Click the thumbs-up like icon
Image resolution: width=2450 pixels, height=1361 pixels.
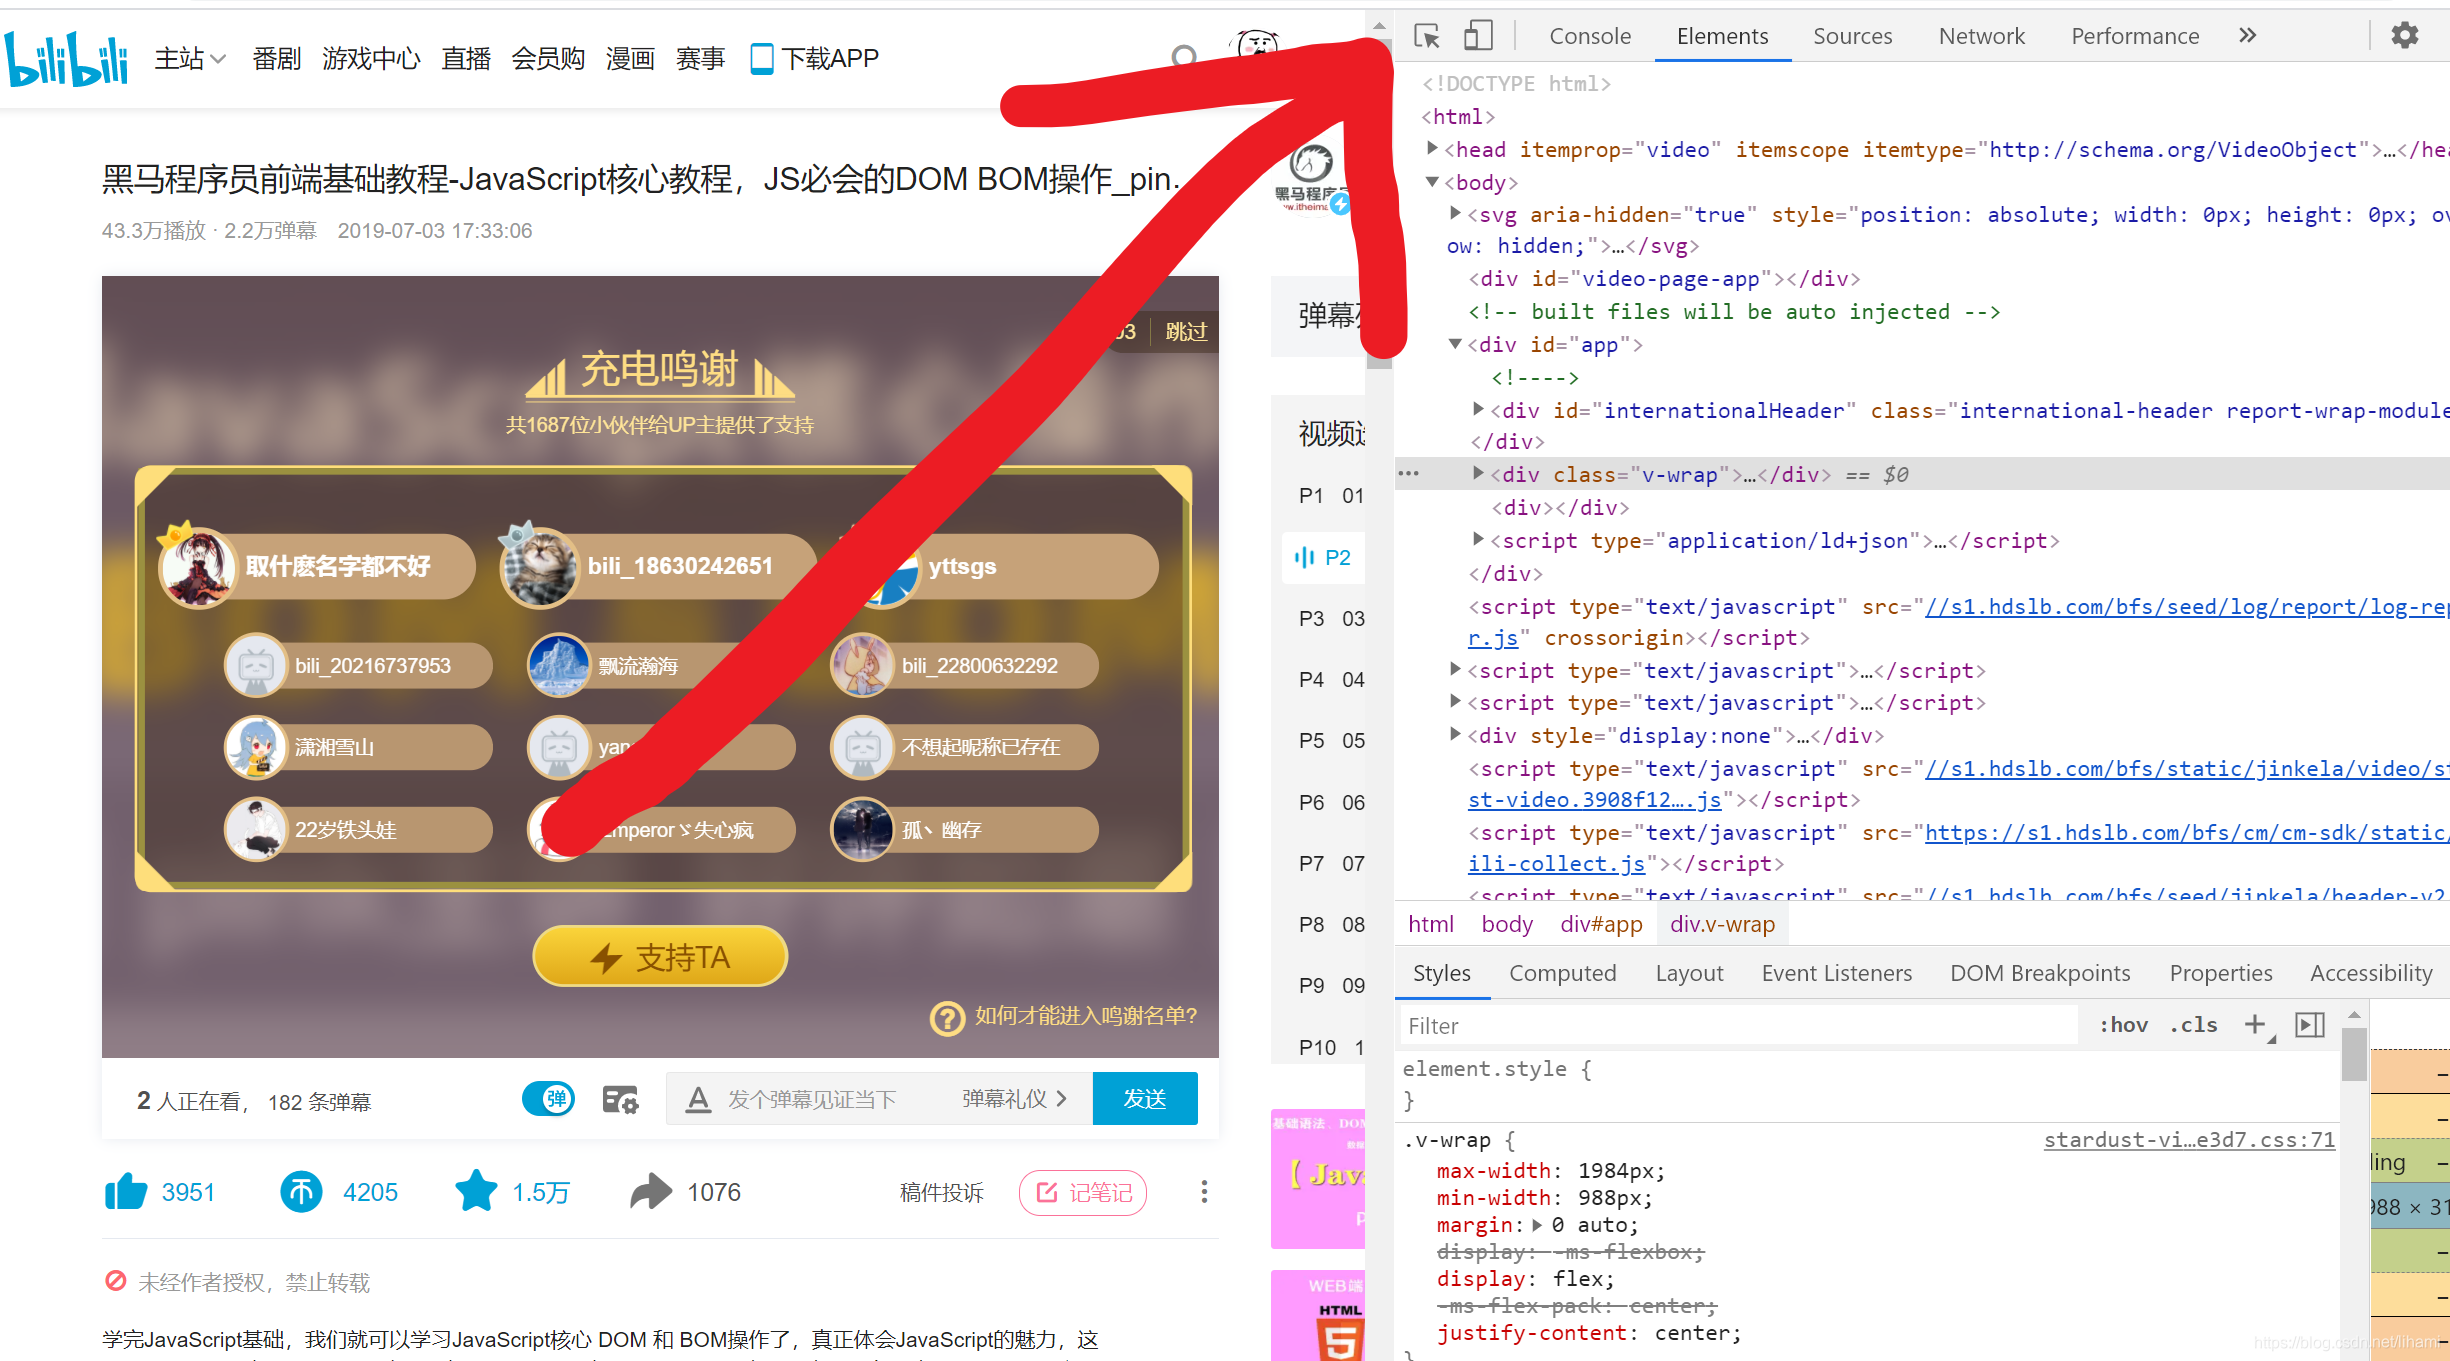[126, 1191]
